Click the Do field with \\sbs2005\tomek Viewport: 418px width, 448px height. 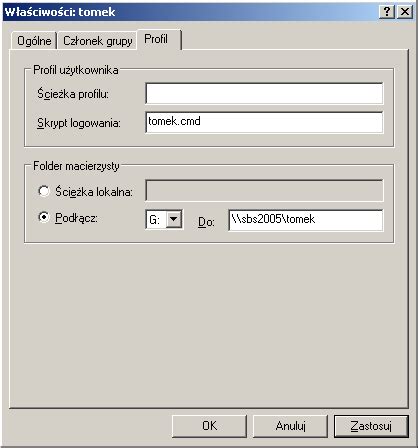click(x=306, y=220)
